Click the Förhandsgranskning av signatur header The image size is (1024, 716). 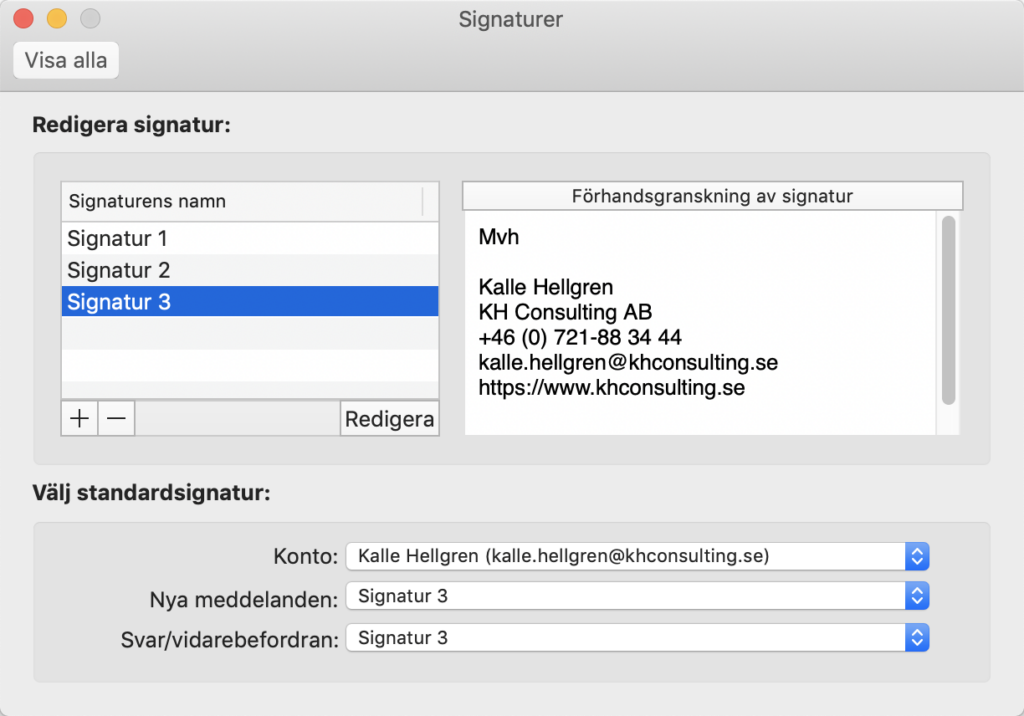pyautogui.click(x=712, y=196)
